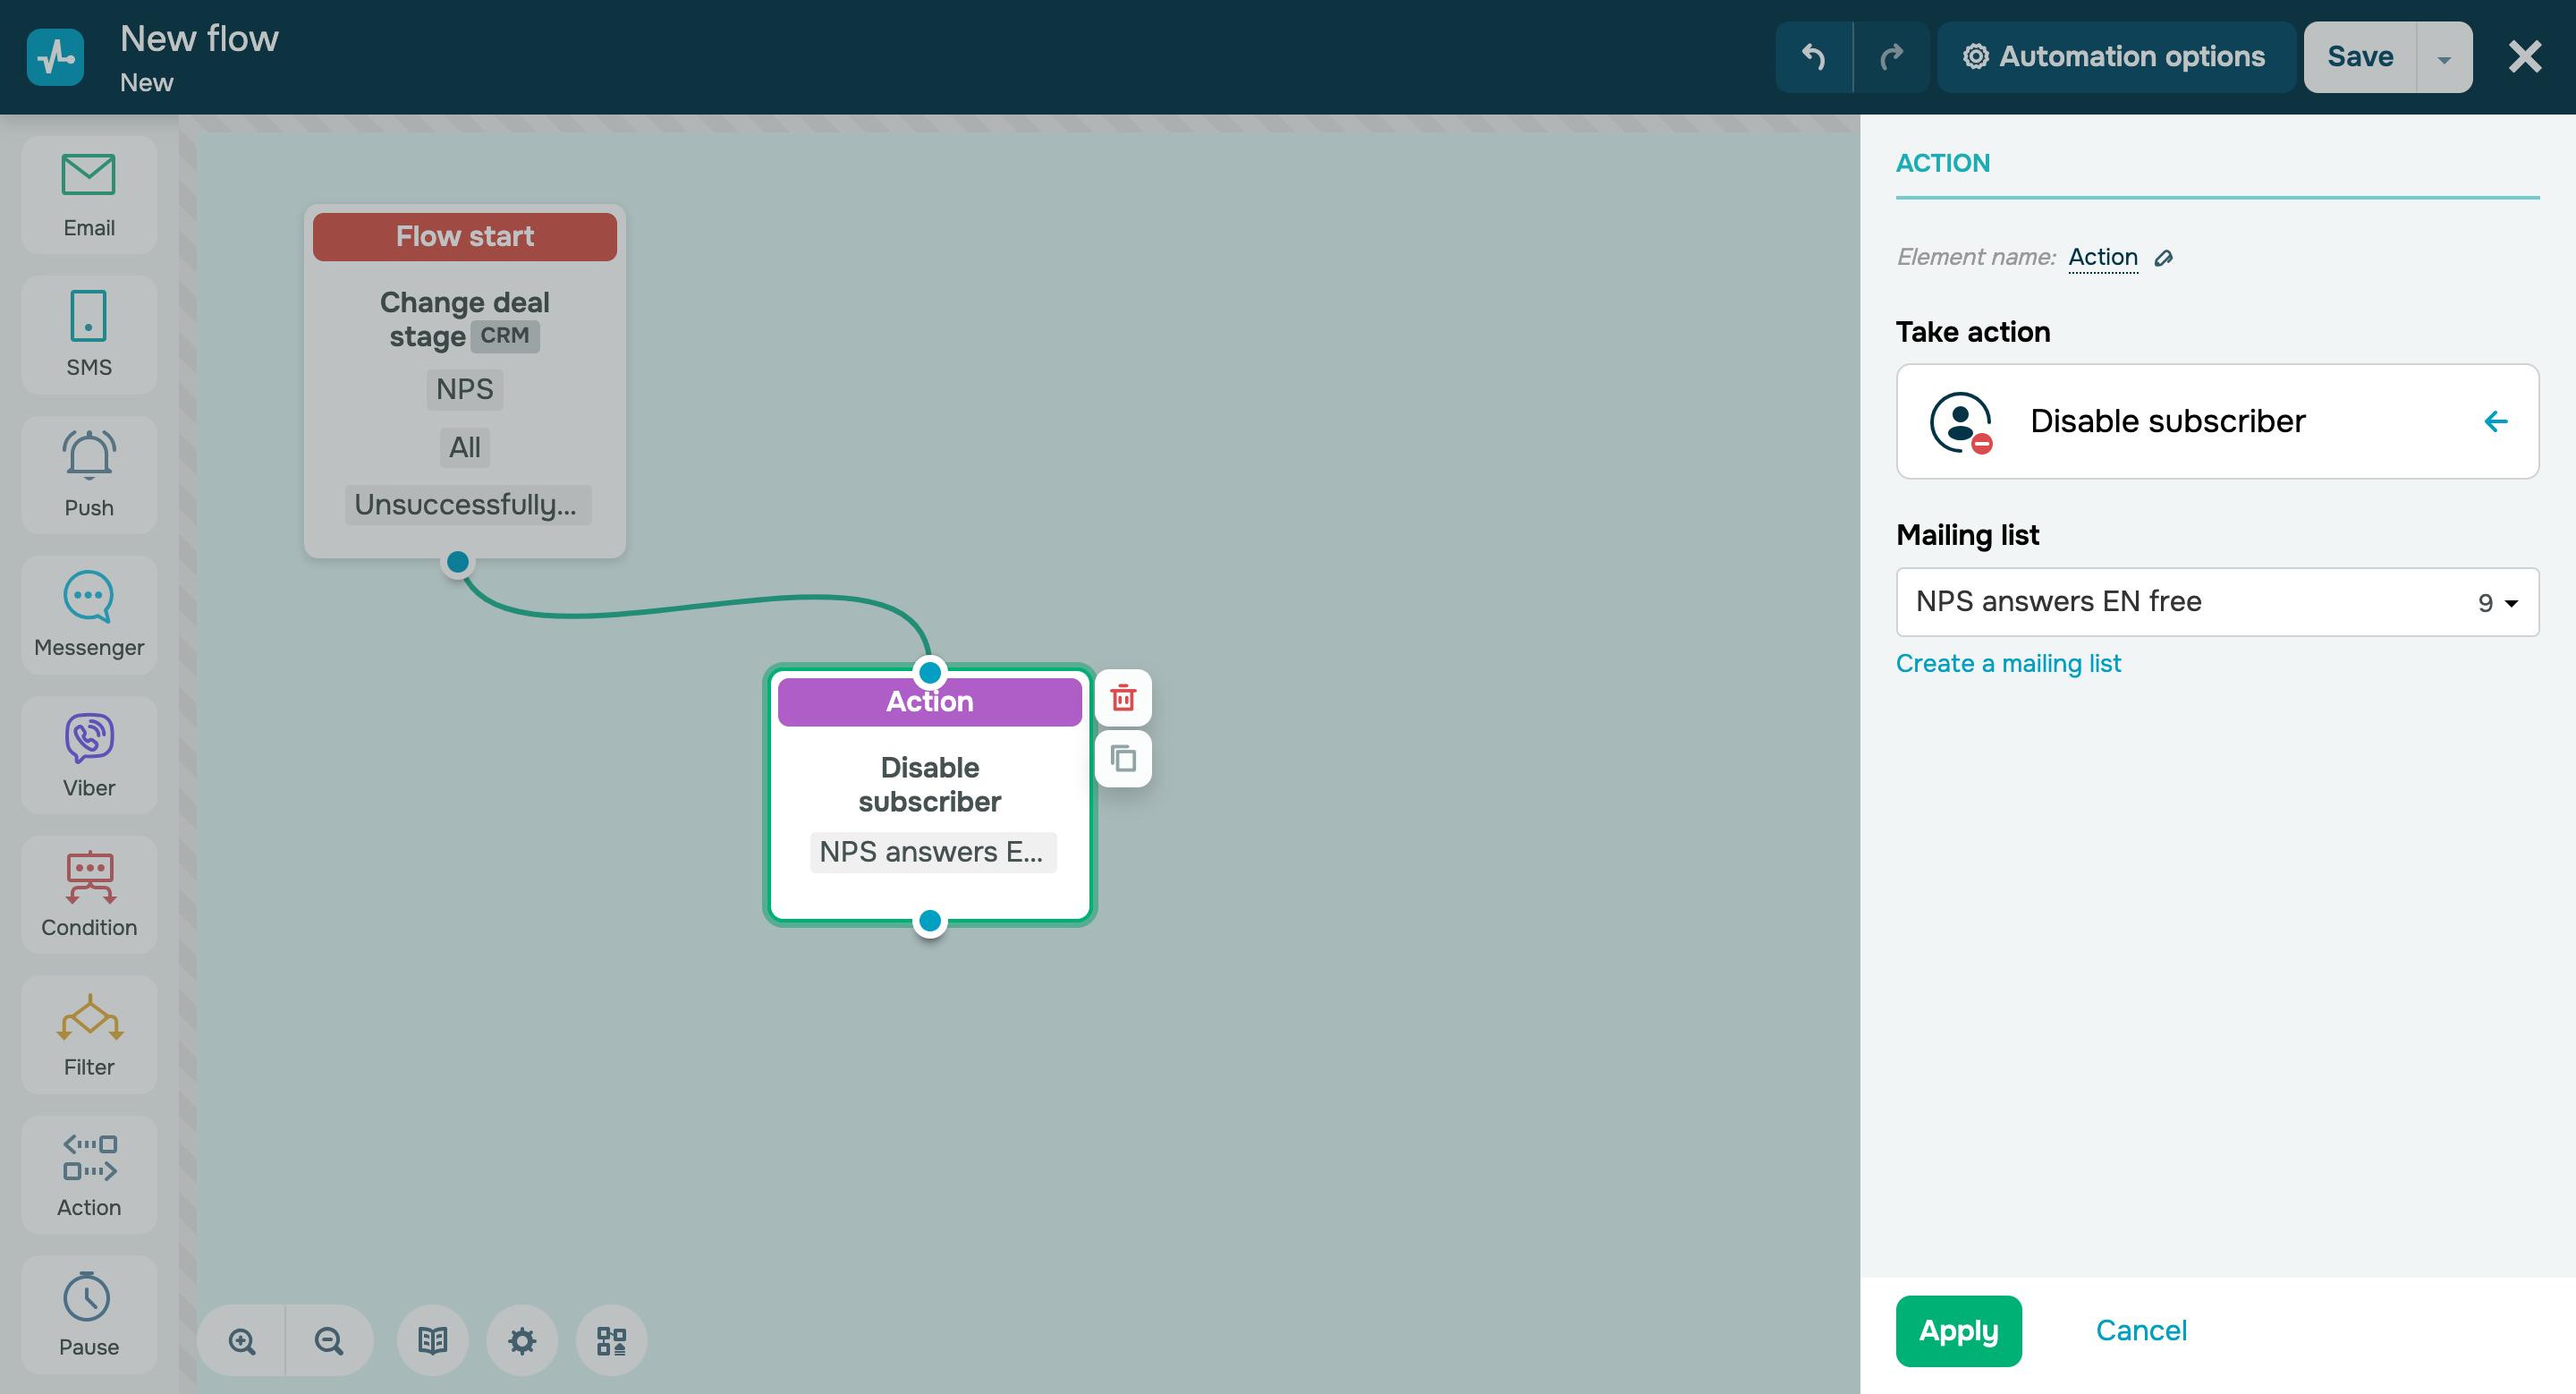The width and height of the screenshot is (2576, 1394).
Task: Open Automation options
Action: pyautogui.click(x=2115, y=57)
